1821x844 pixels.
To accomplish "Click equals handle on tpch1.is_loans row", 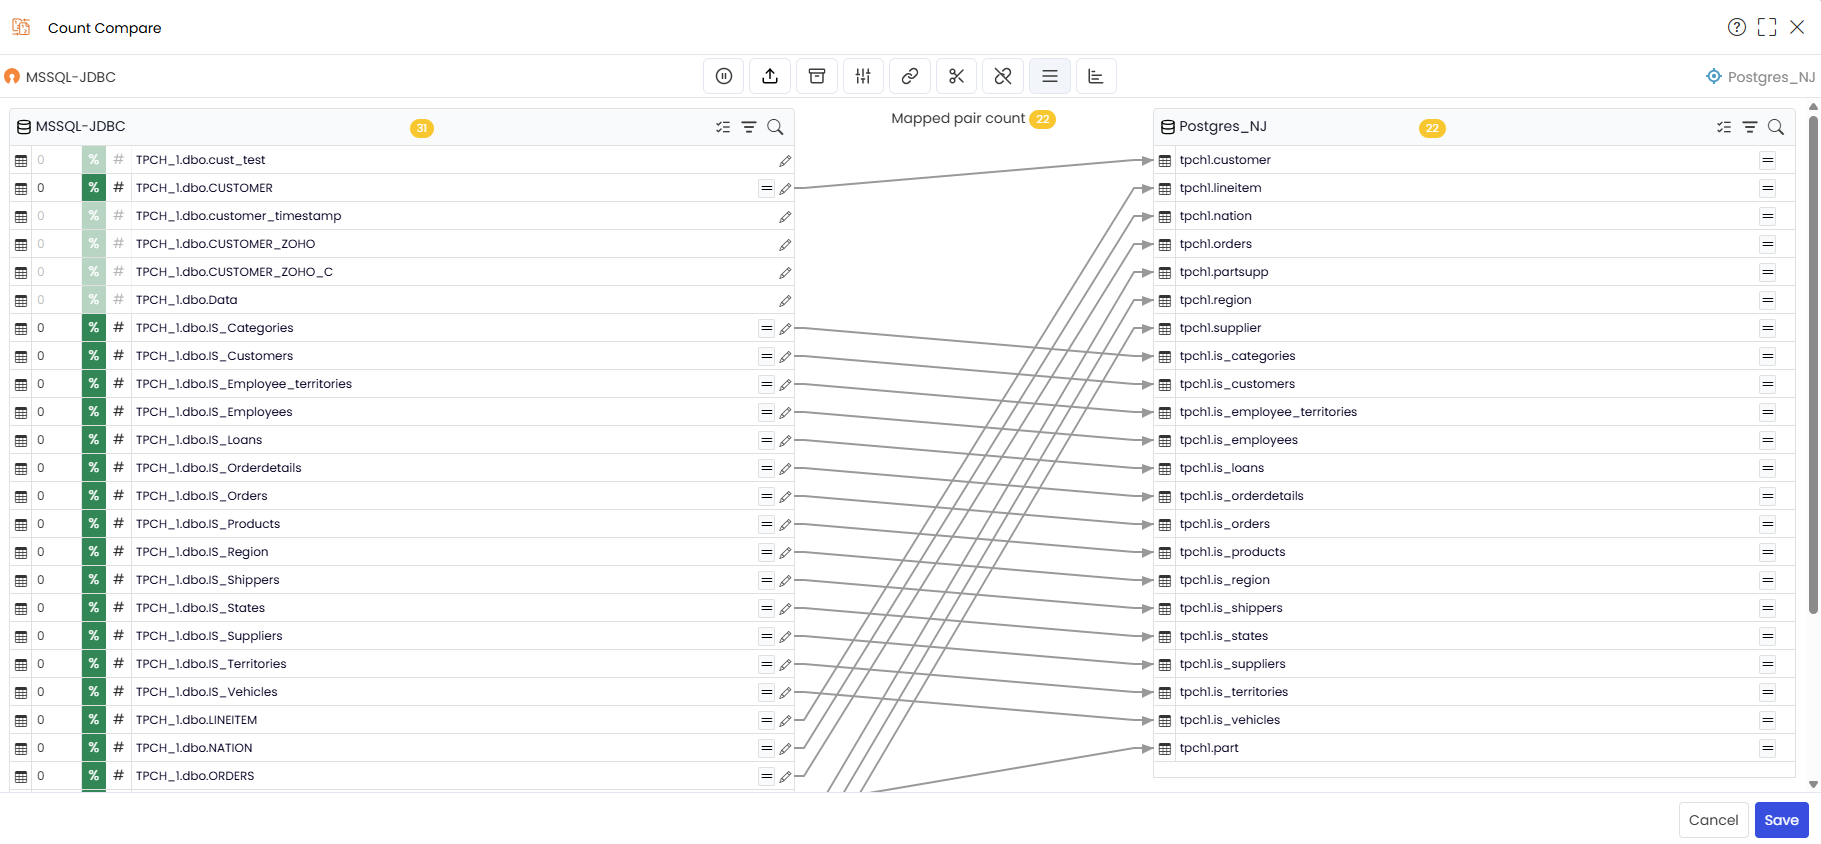I will [x=1768, y=468].
